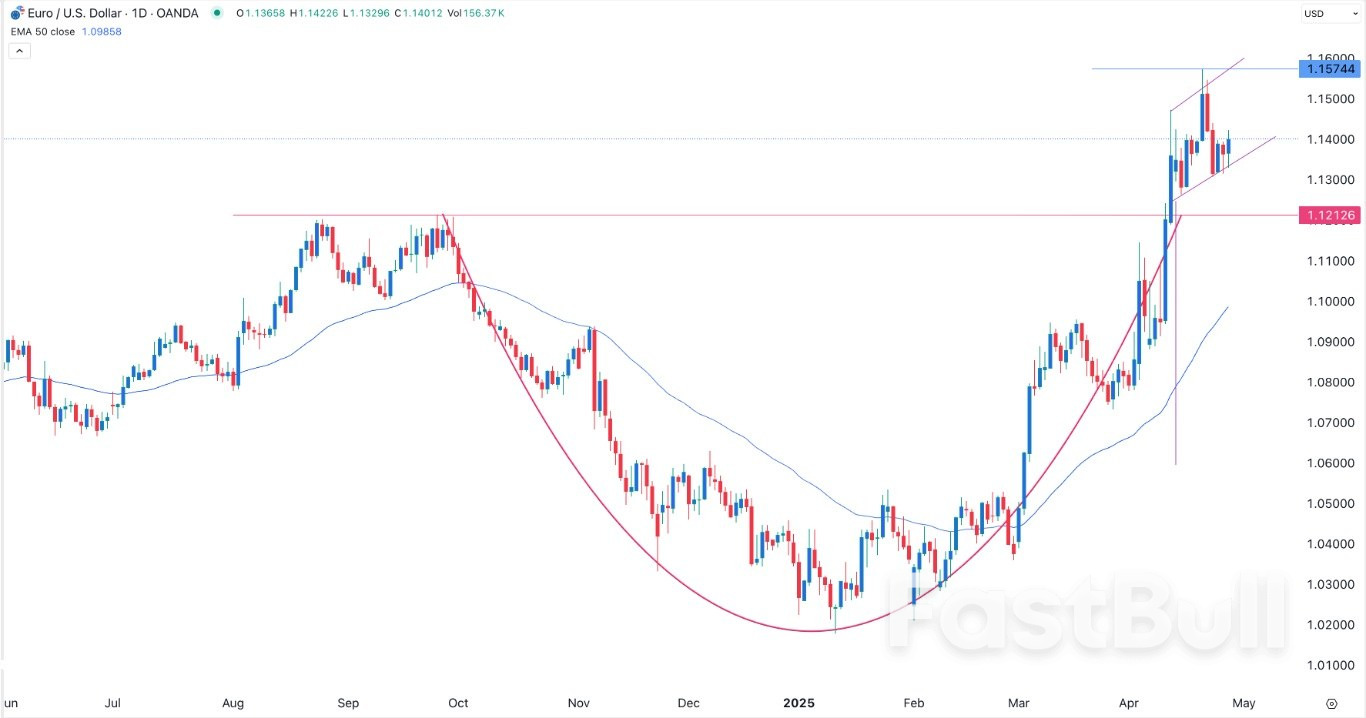
Task: Click the EMA value 1.09858
Action: tap(101, 31)
